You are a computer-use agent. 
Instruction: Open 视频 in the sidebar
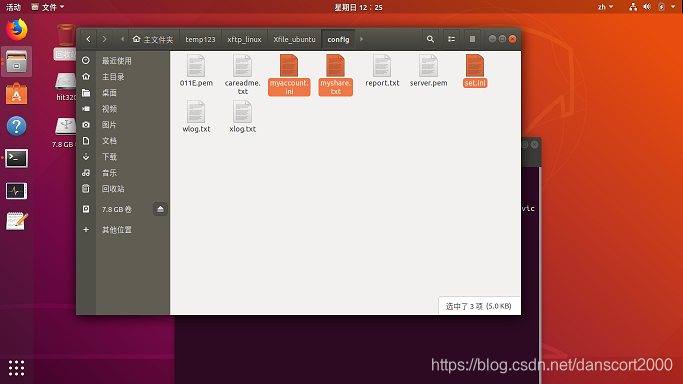[123, 109]
